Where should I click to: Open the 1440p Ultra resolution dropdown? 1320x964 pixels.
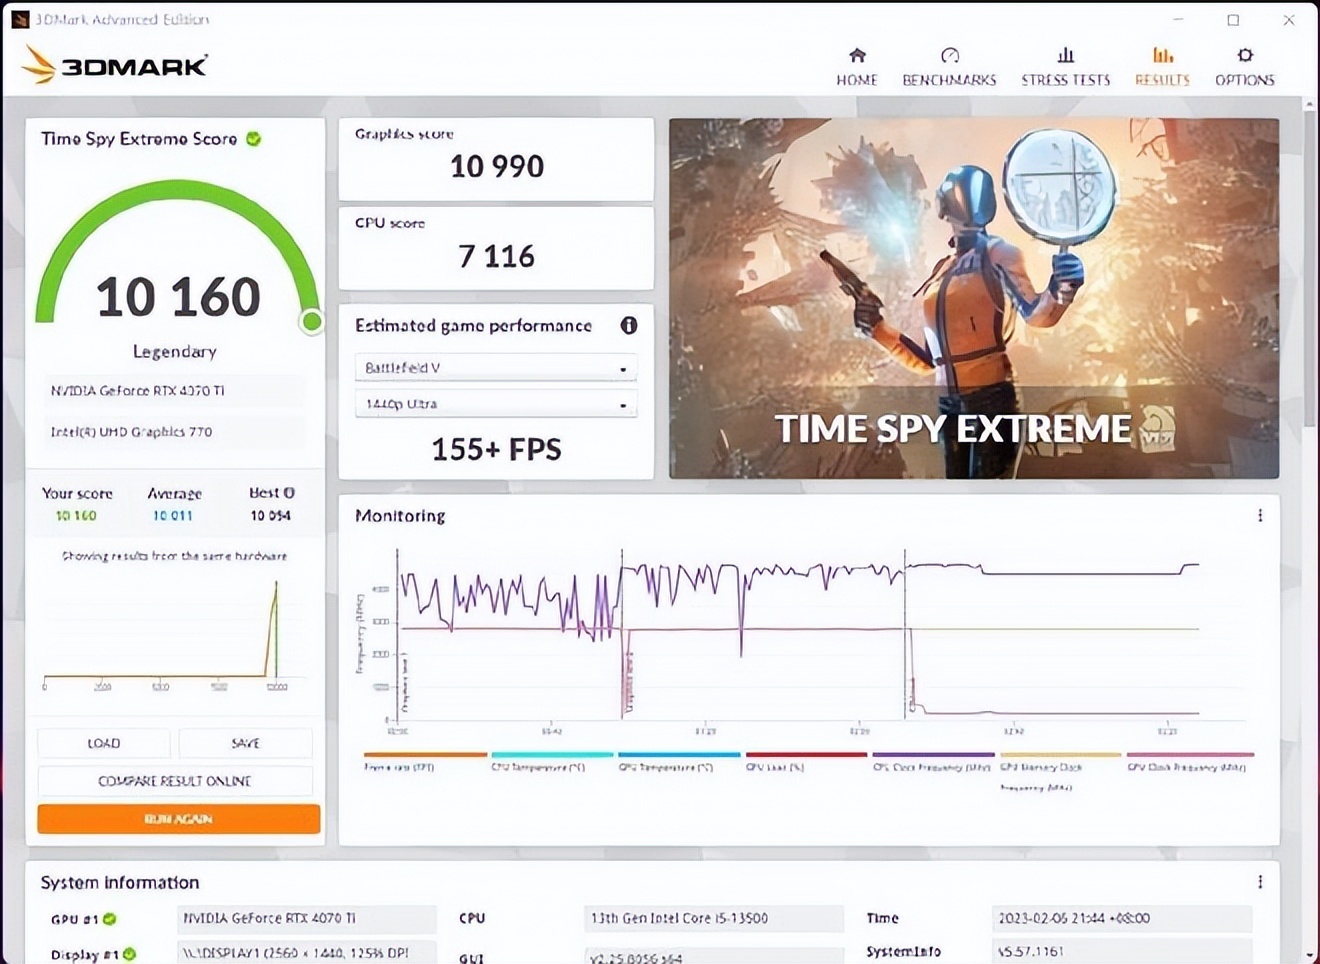496,404
